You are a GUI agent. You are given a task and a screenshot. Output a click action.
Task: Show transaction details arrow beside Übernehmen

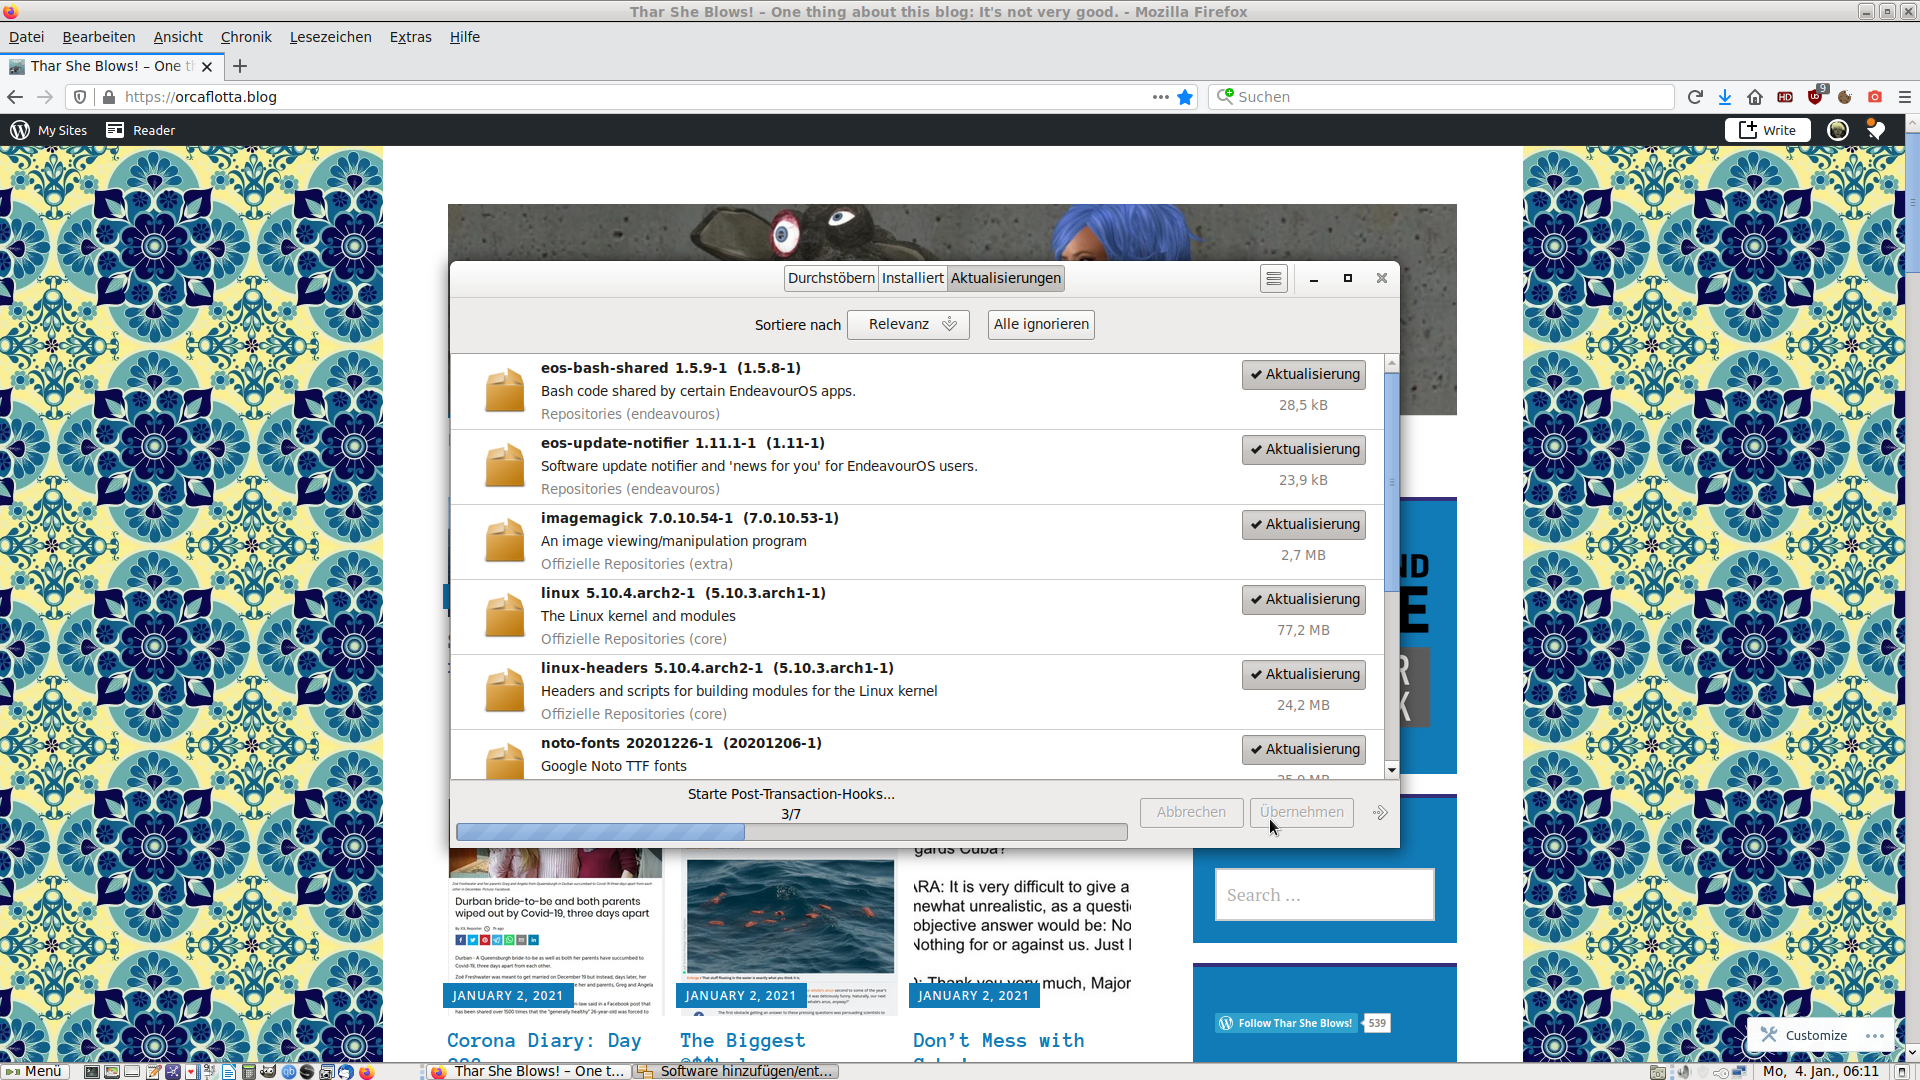(1380, 813)
